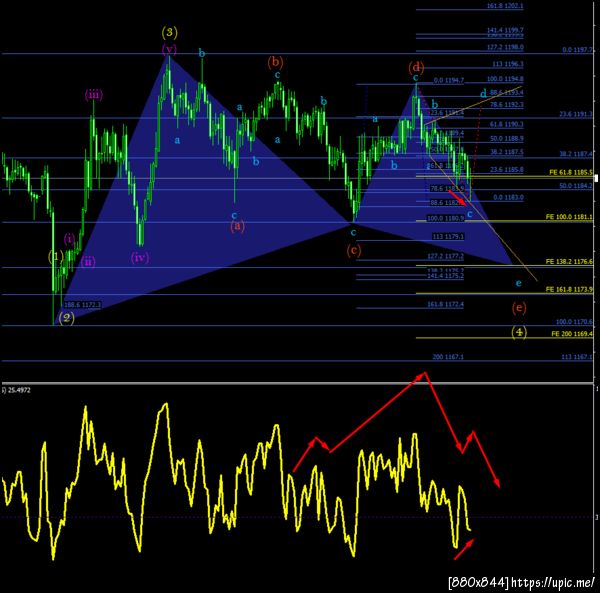Select the 127.2 1177.2 Fibonacci label
600x593 pixels.
[x=445, y=256]
